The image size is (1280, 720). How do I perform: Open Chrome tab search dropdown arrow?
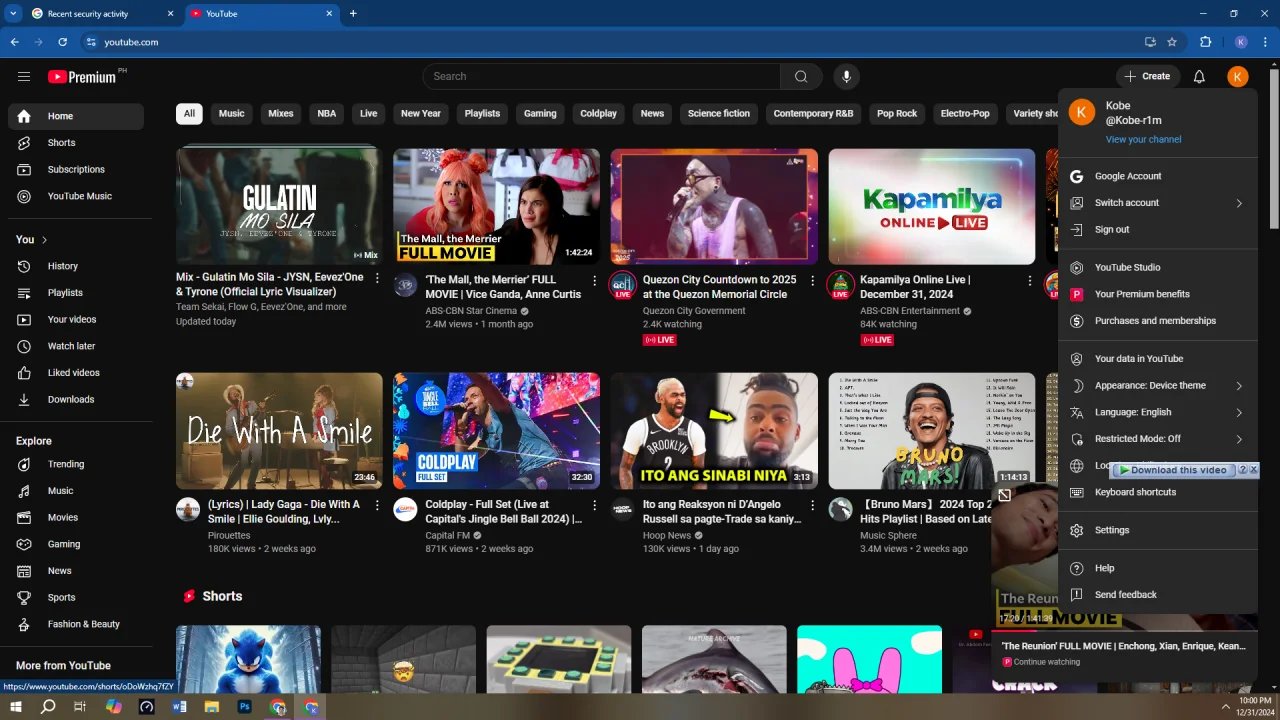[x=13, y=14]
